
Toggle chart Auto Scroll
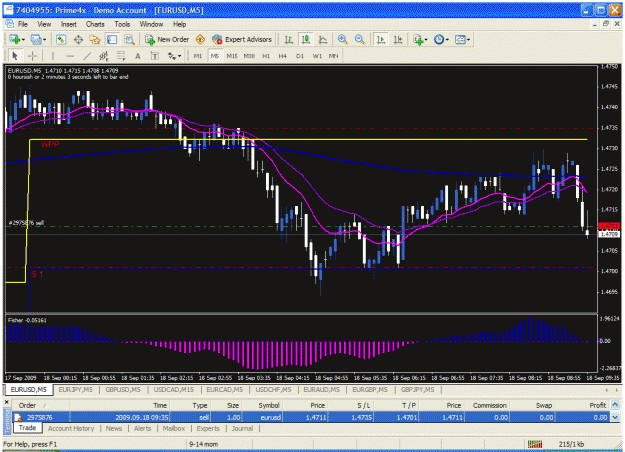[x=381, y=39]
